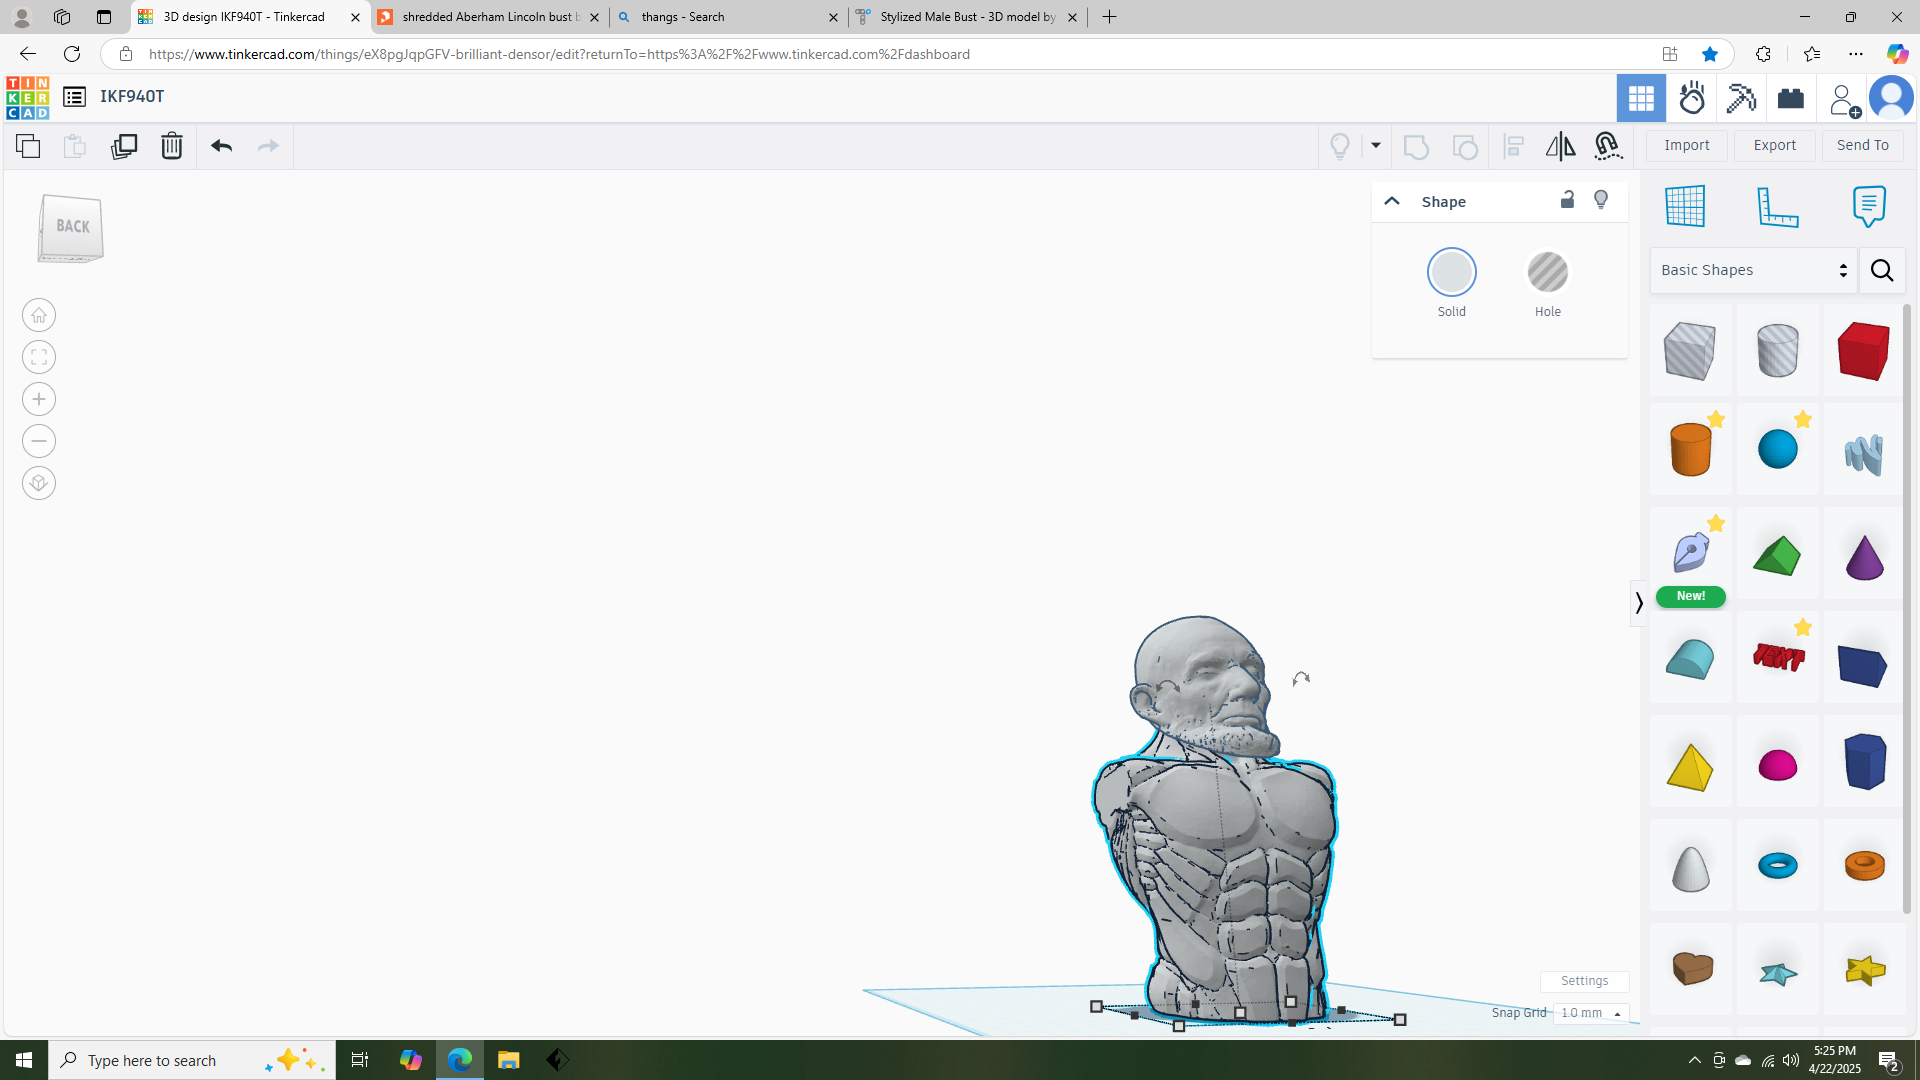Viewport: 1920px width, 1080px height.
Task: Collapse the Shape panel chevron
Action: pyautogui.click(x=1391, y=201)
